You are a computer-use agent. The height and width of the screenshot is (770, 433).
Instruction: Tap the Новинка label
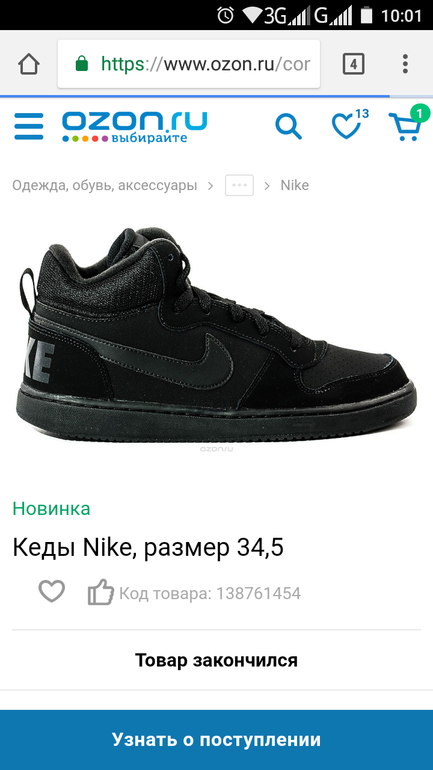52,508
